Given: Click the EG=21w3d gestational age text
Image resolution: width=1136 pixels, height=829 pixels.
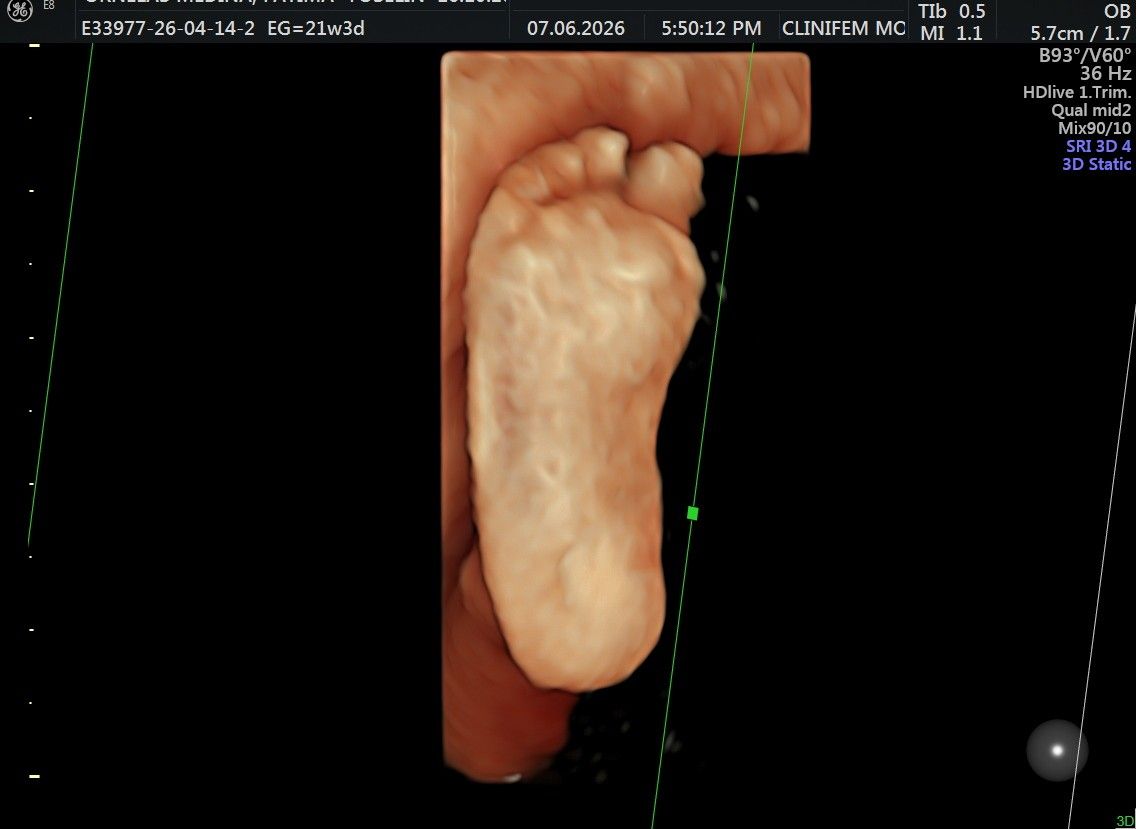Looking at the screenshot, I should click(x=316, y=29).
